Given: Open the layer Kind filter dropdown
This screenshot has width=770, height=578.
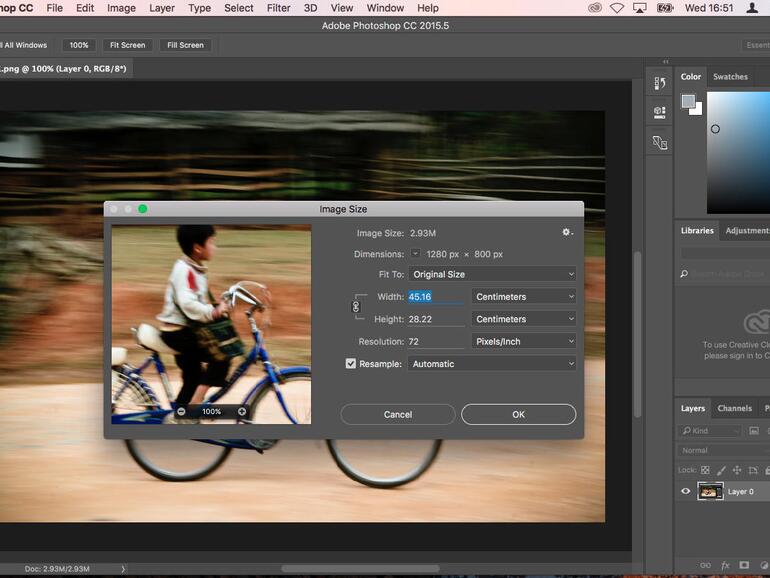Looking at the screenshot, I should pos(710,431).
